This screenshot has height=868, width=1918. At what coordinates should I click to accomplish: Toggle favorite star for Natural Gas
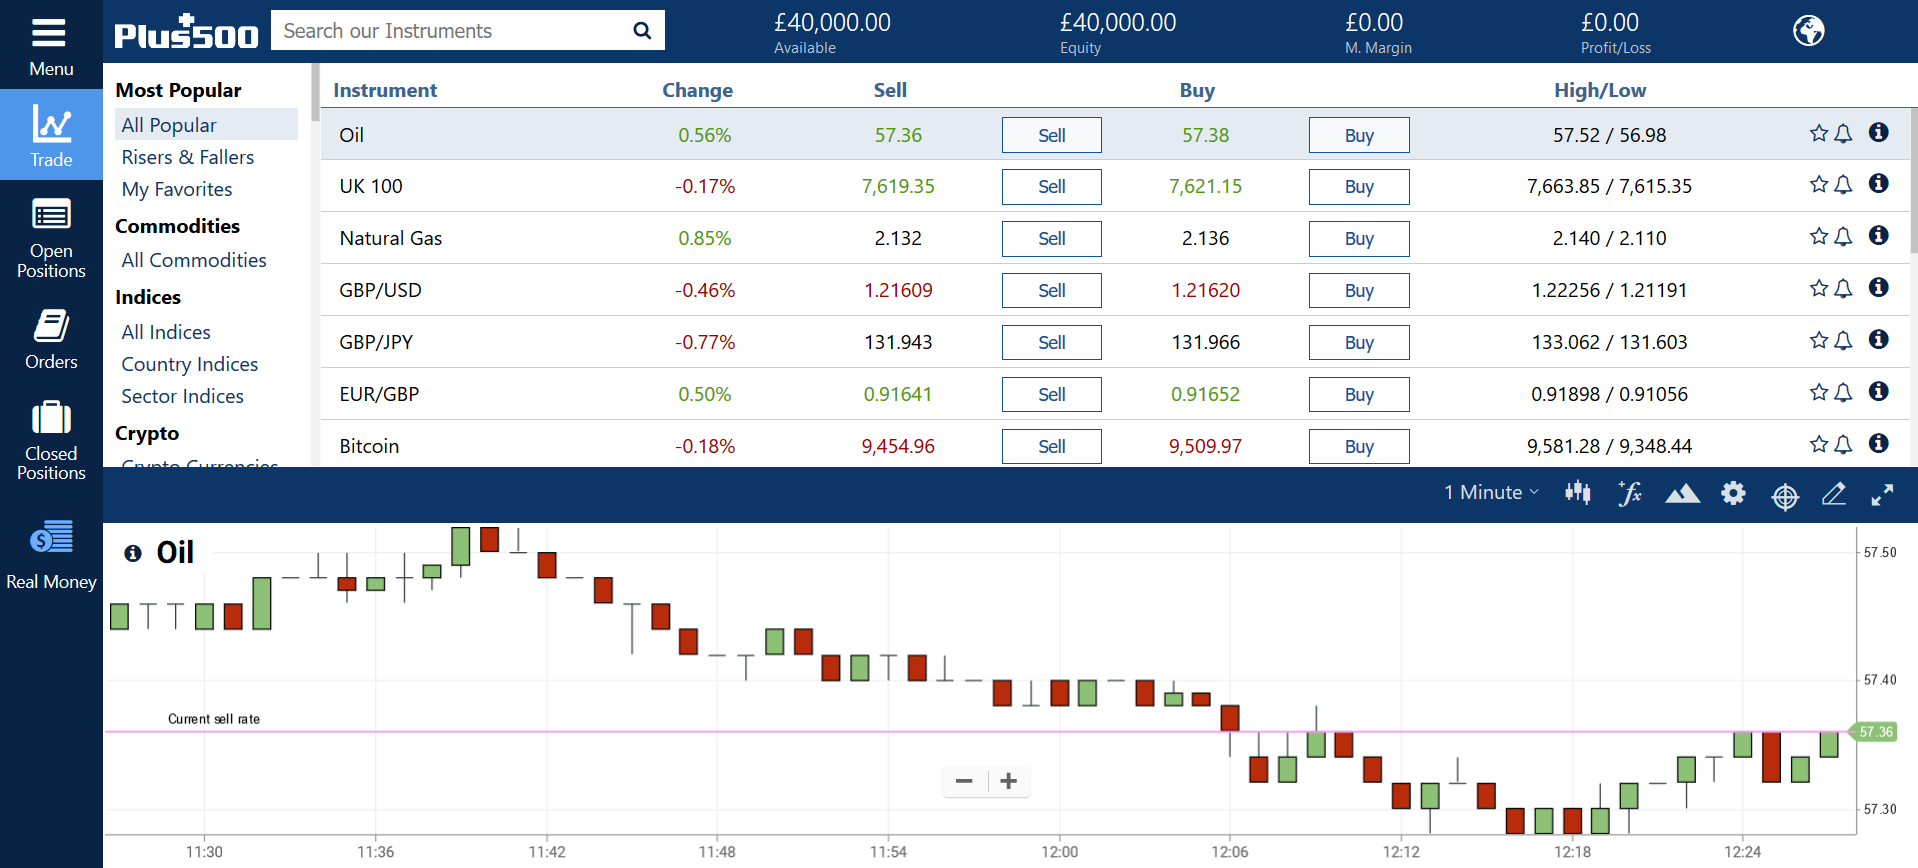(x=1818, y=236)
